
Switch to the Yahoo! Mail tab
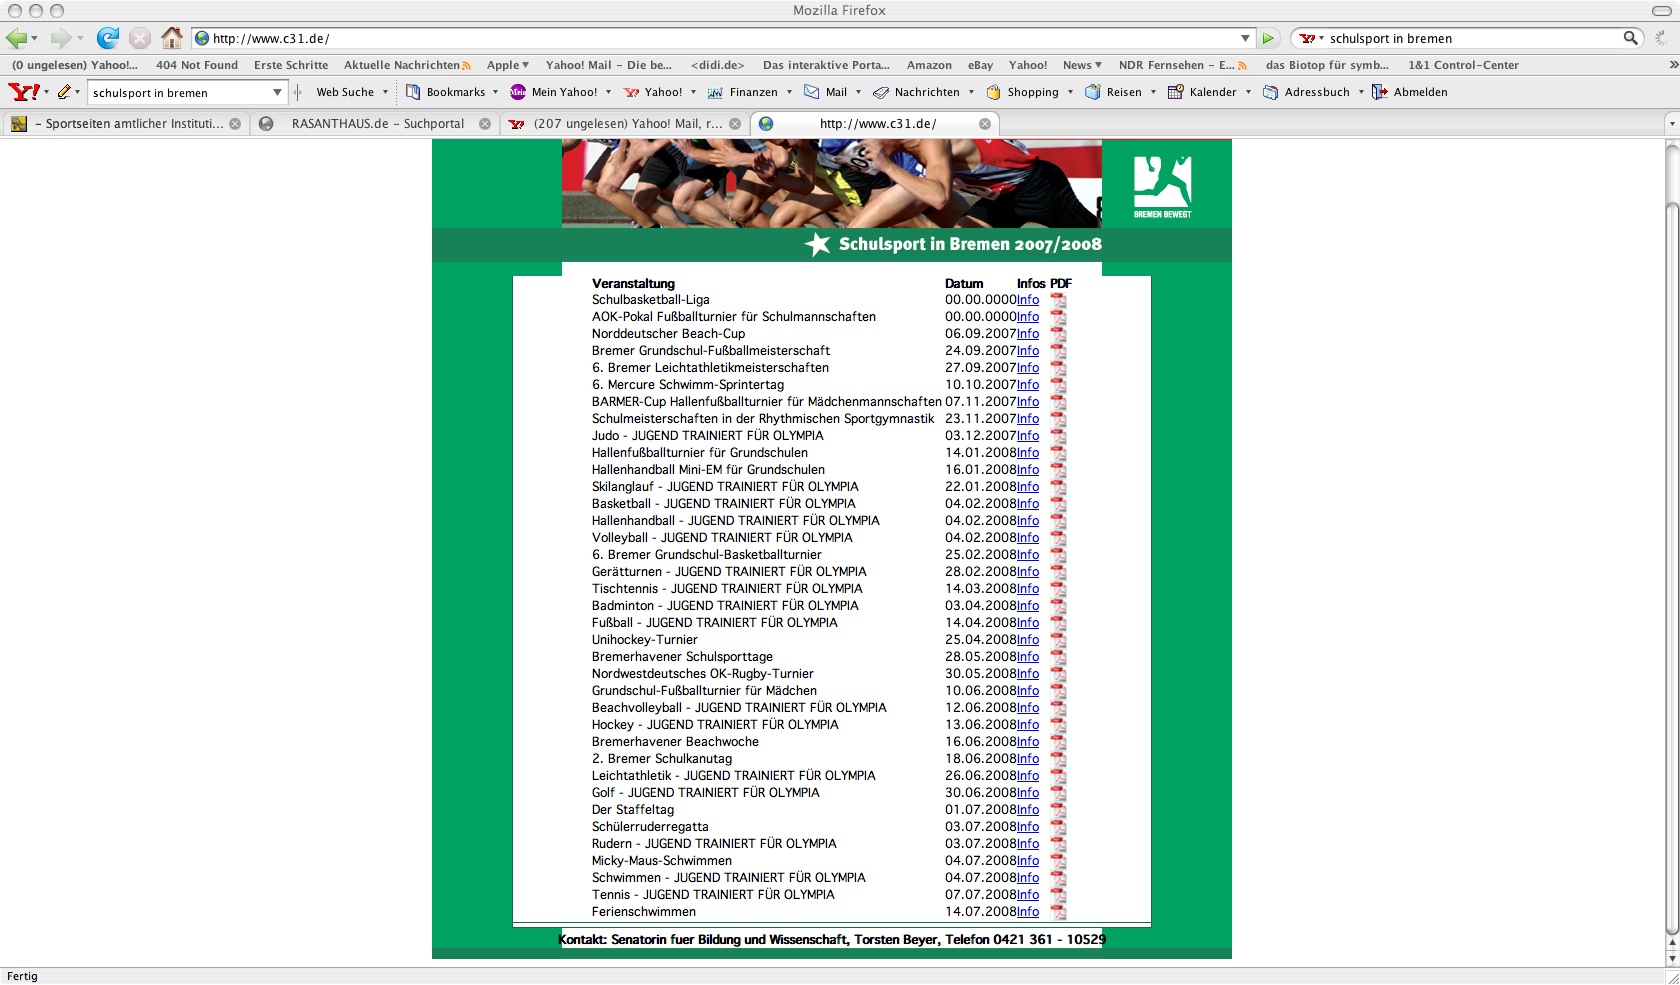(627, 124)
